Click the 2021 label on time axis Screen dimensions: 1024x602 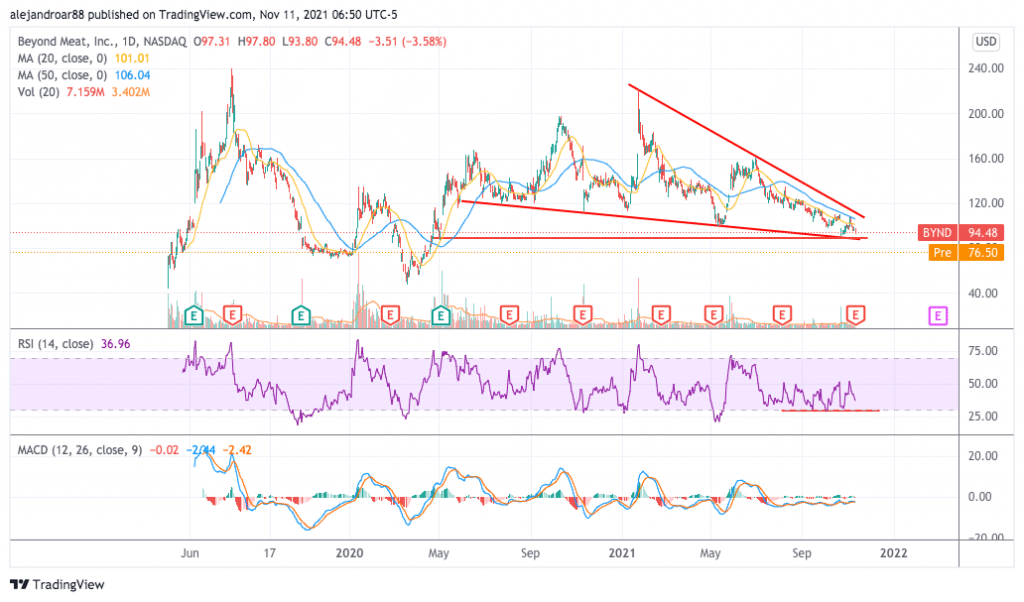(x=622, y=553)
